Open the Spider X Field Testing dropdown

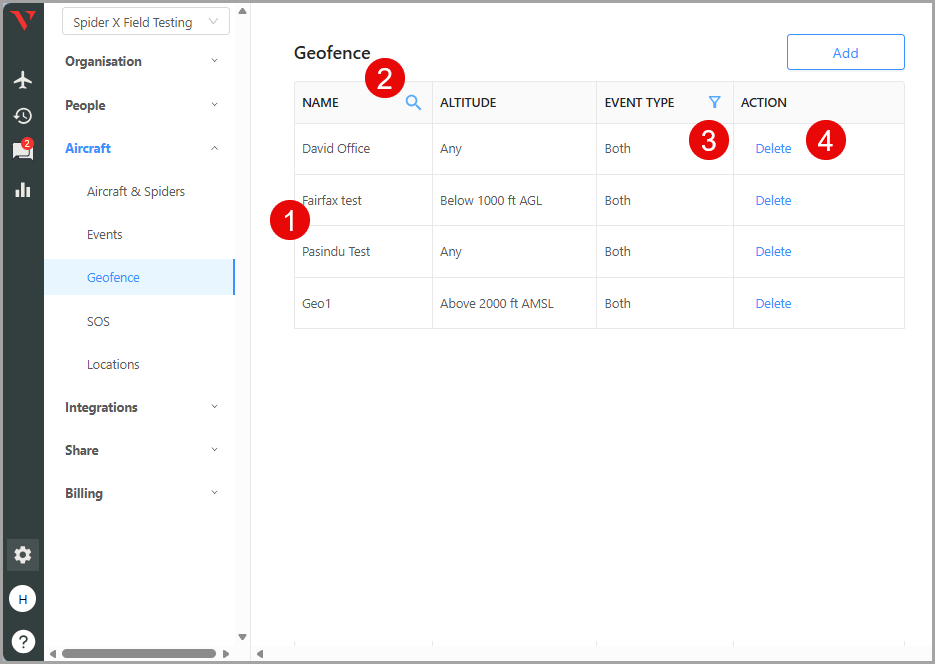coord(145,22)
